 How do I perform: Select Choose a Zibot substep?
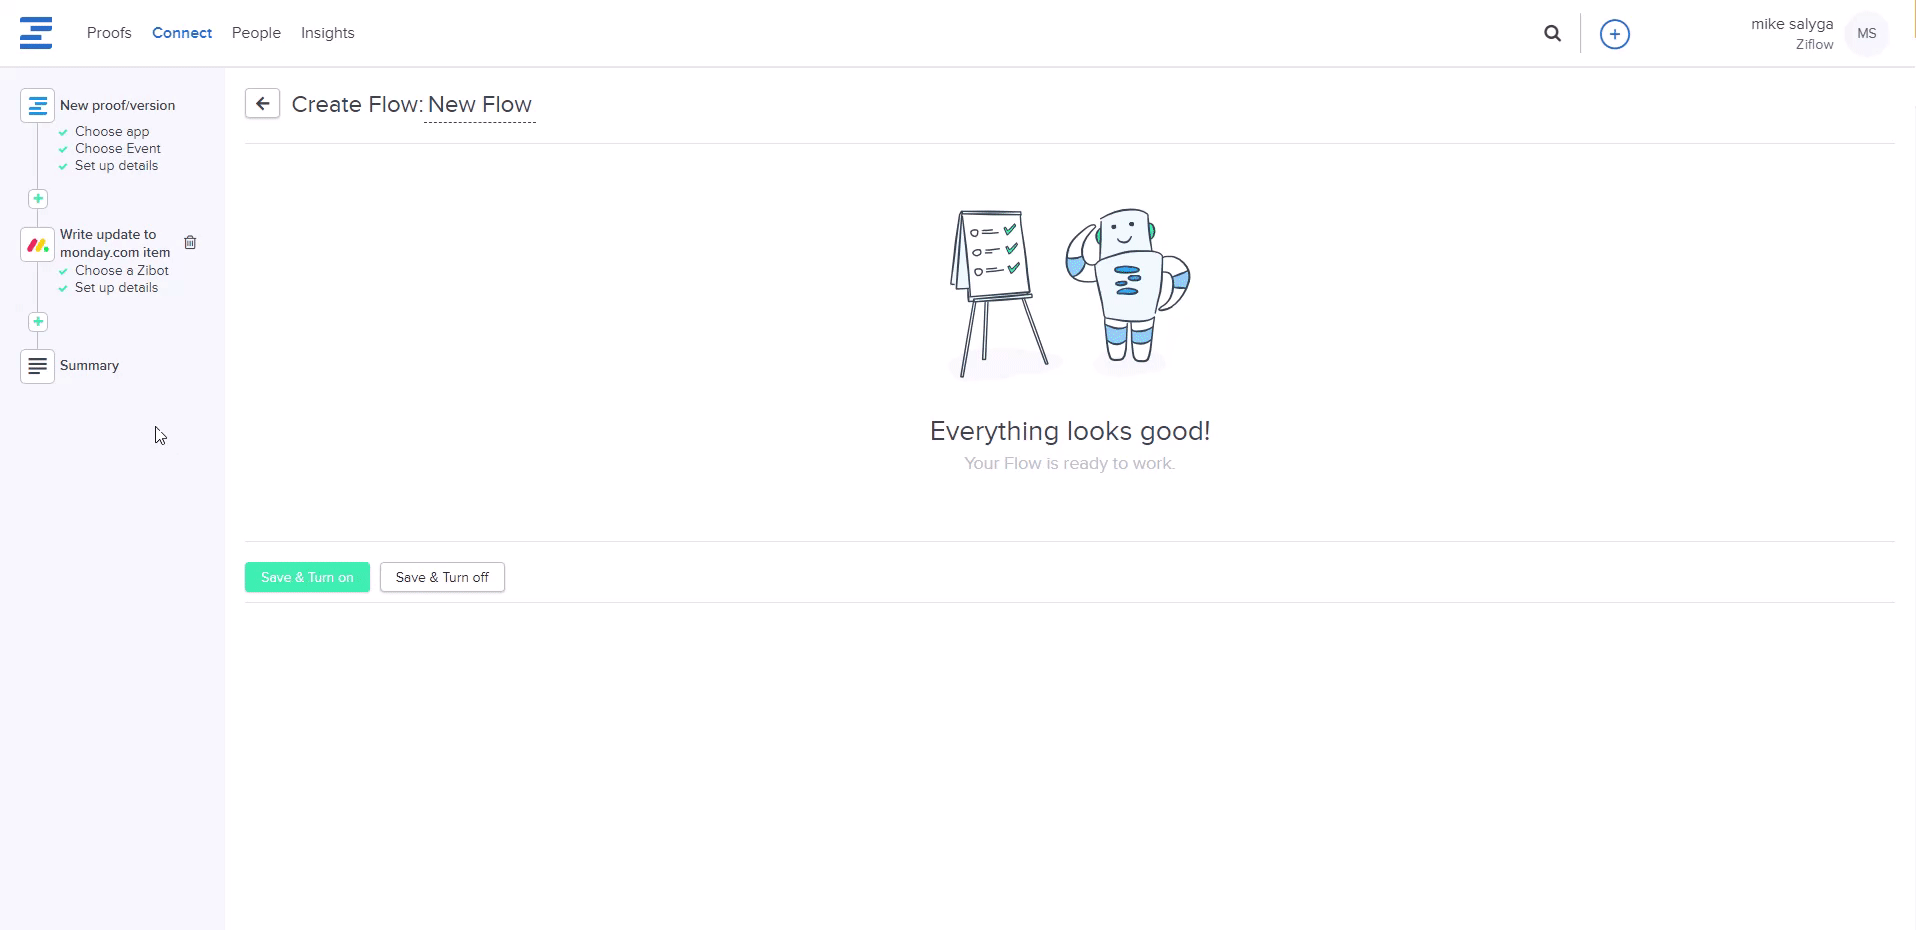pos(122,270)
